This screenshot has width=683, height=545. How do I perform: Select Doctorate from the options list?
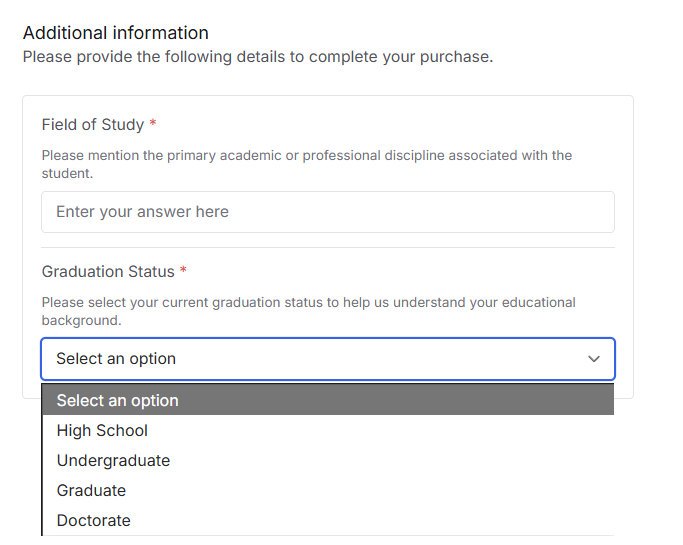click(x=93, y=521)
